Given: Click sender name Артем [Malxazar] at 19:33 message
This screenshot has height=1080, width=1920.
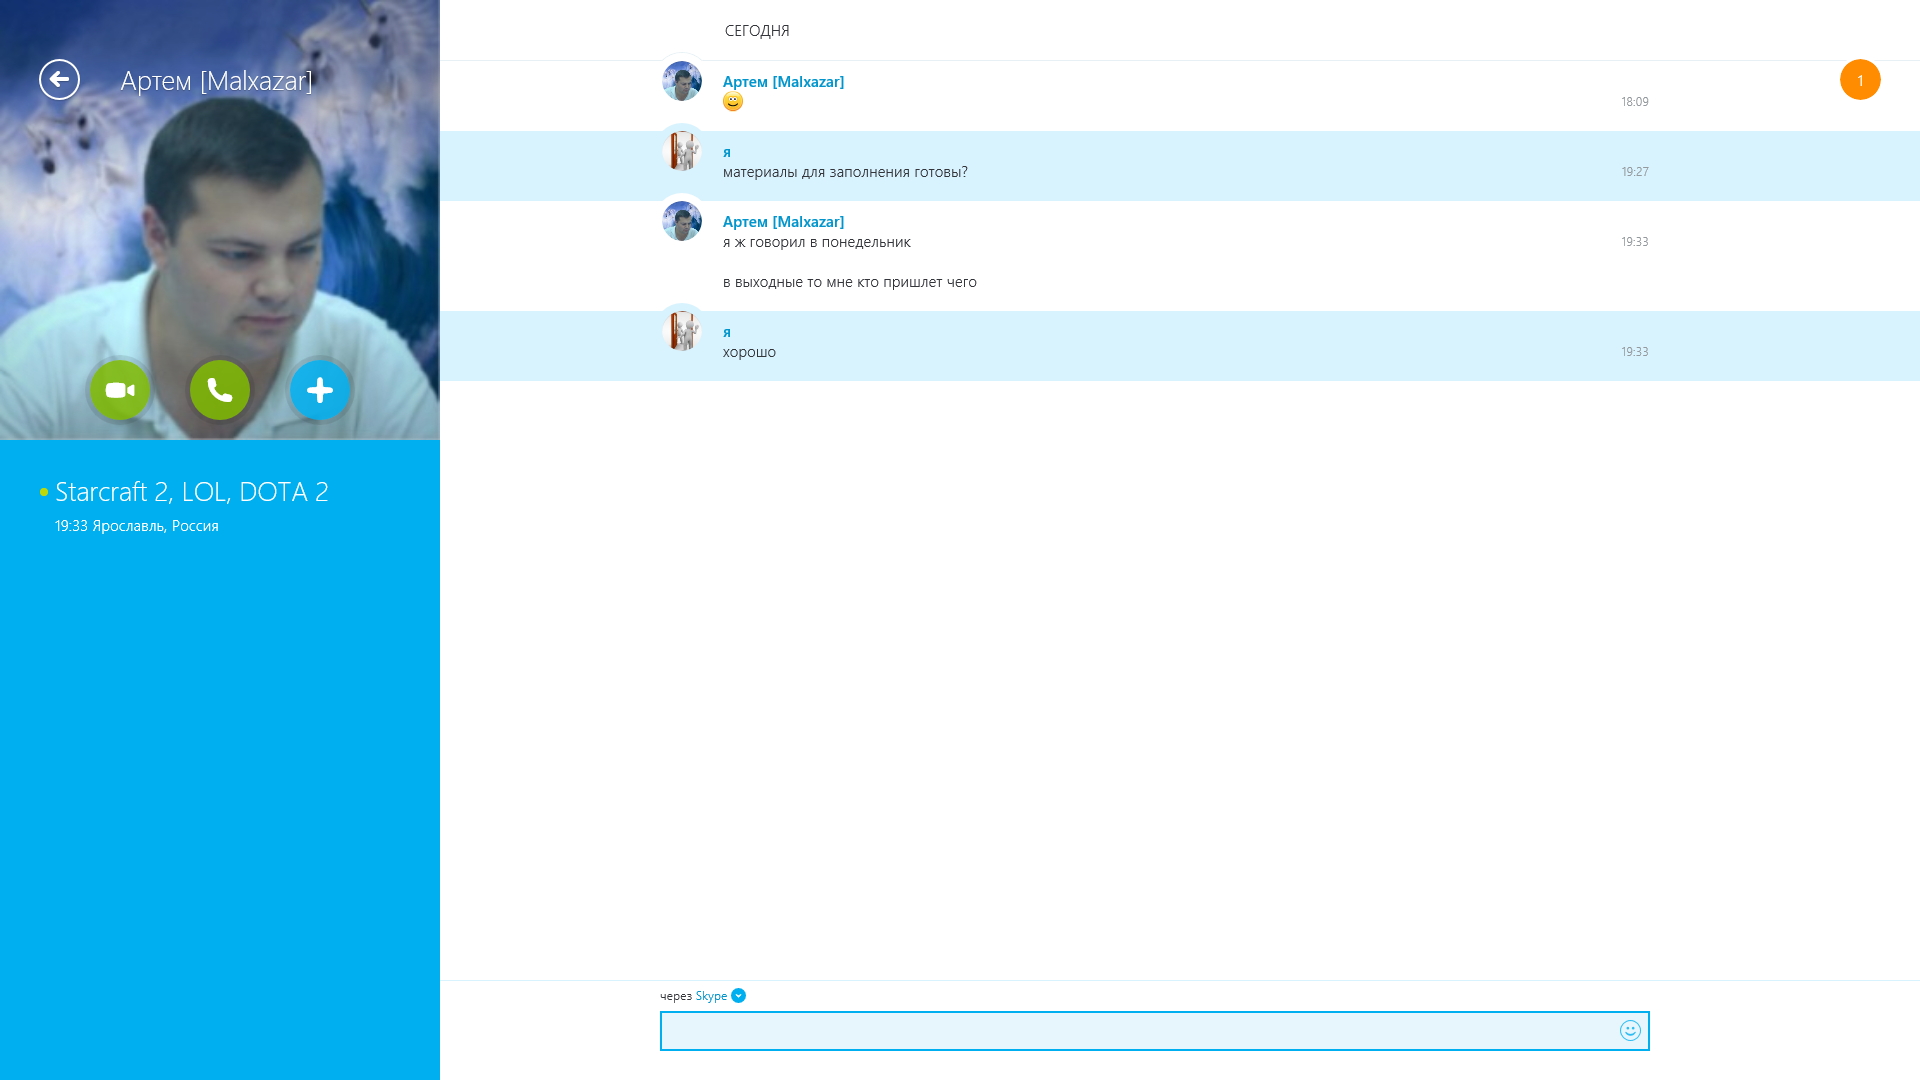Looking at the screenshot, I should [783, 222].
